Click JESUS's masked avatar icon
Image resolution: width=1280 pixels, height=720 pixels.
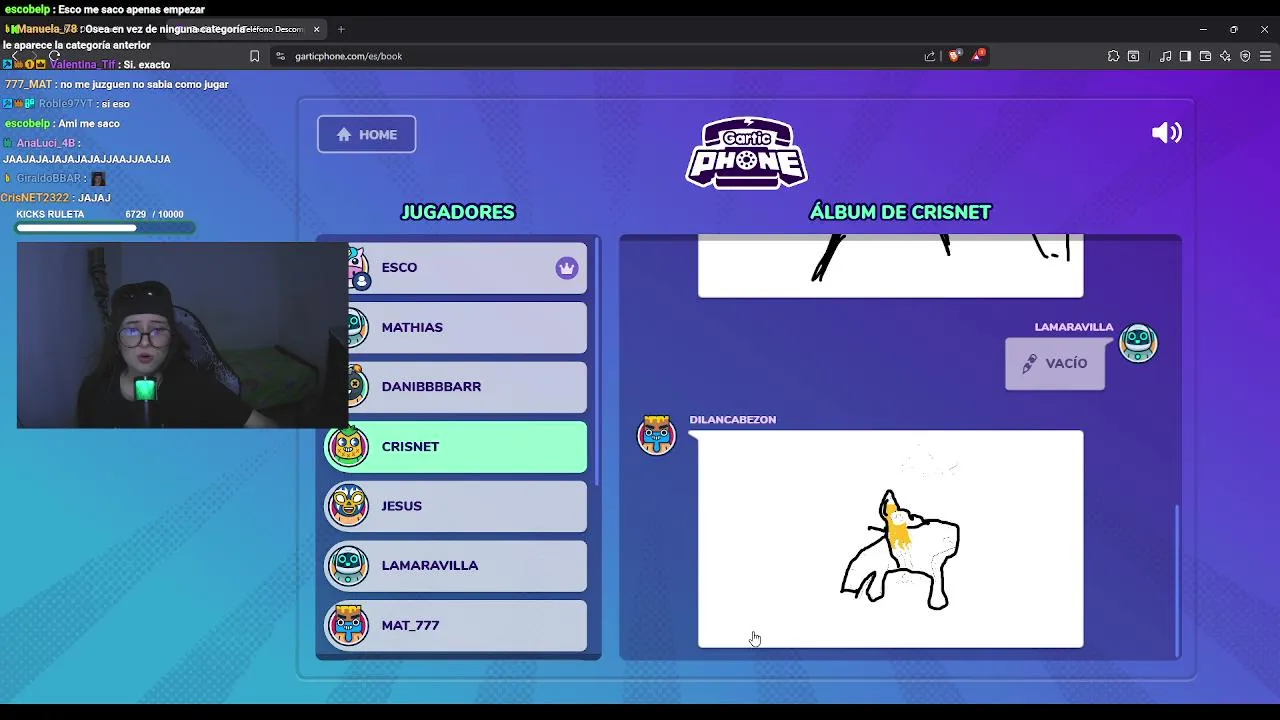point(348,506)
